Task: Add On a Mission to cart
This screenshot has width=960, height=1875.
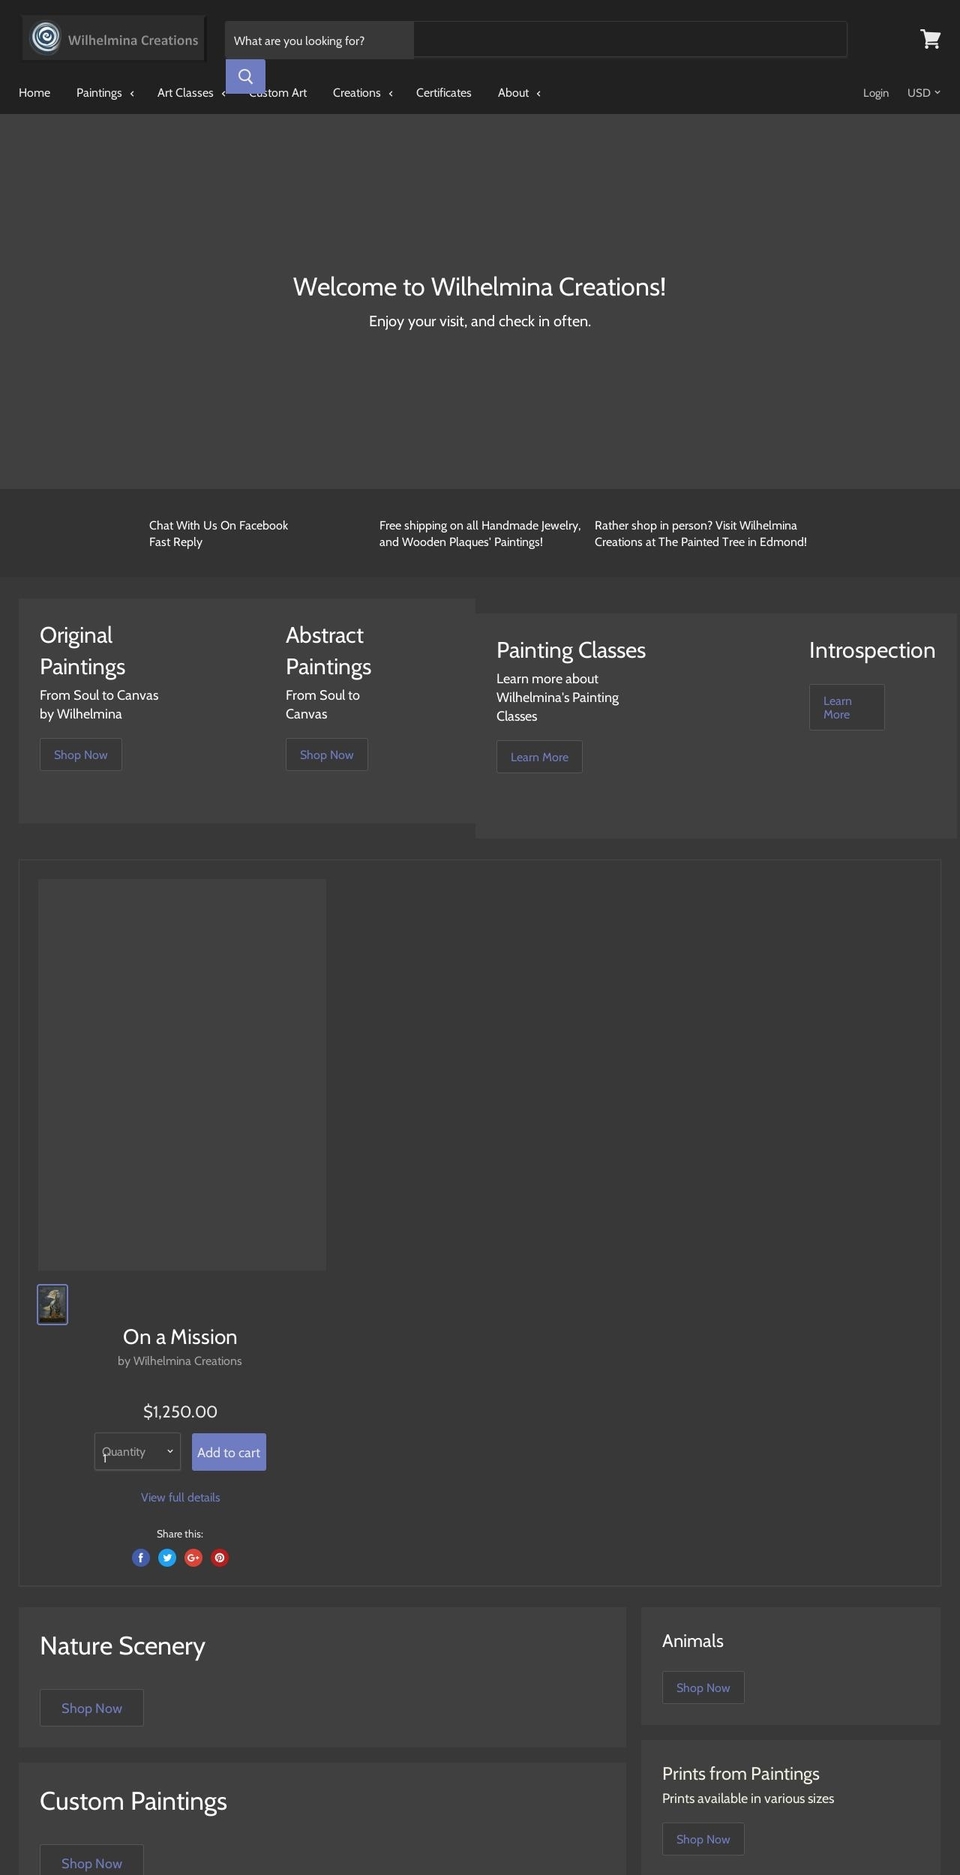Action: (229, 1452)
